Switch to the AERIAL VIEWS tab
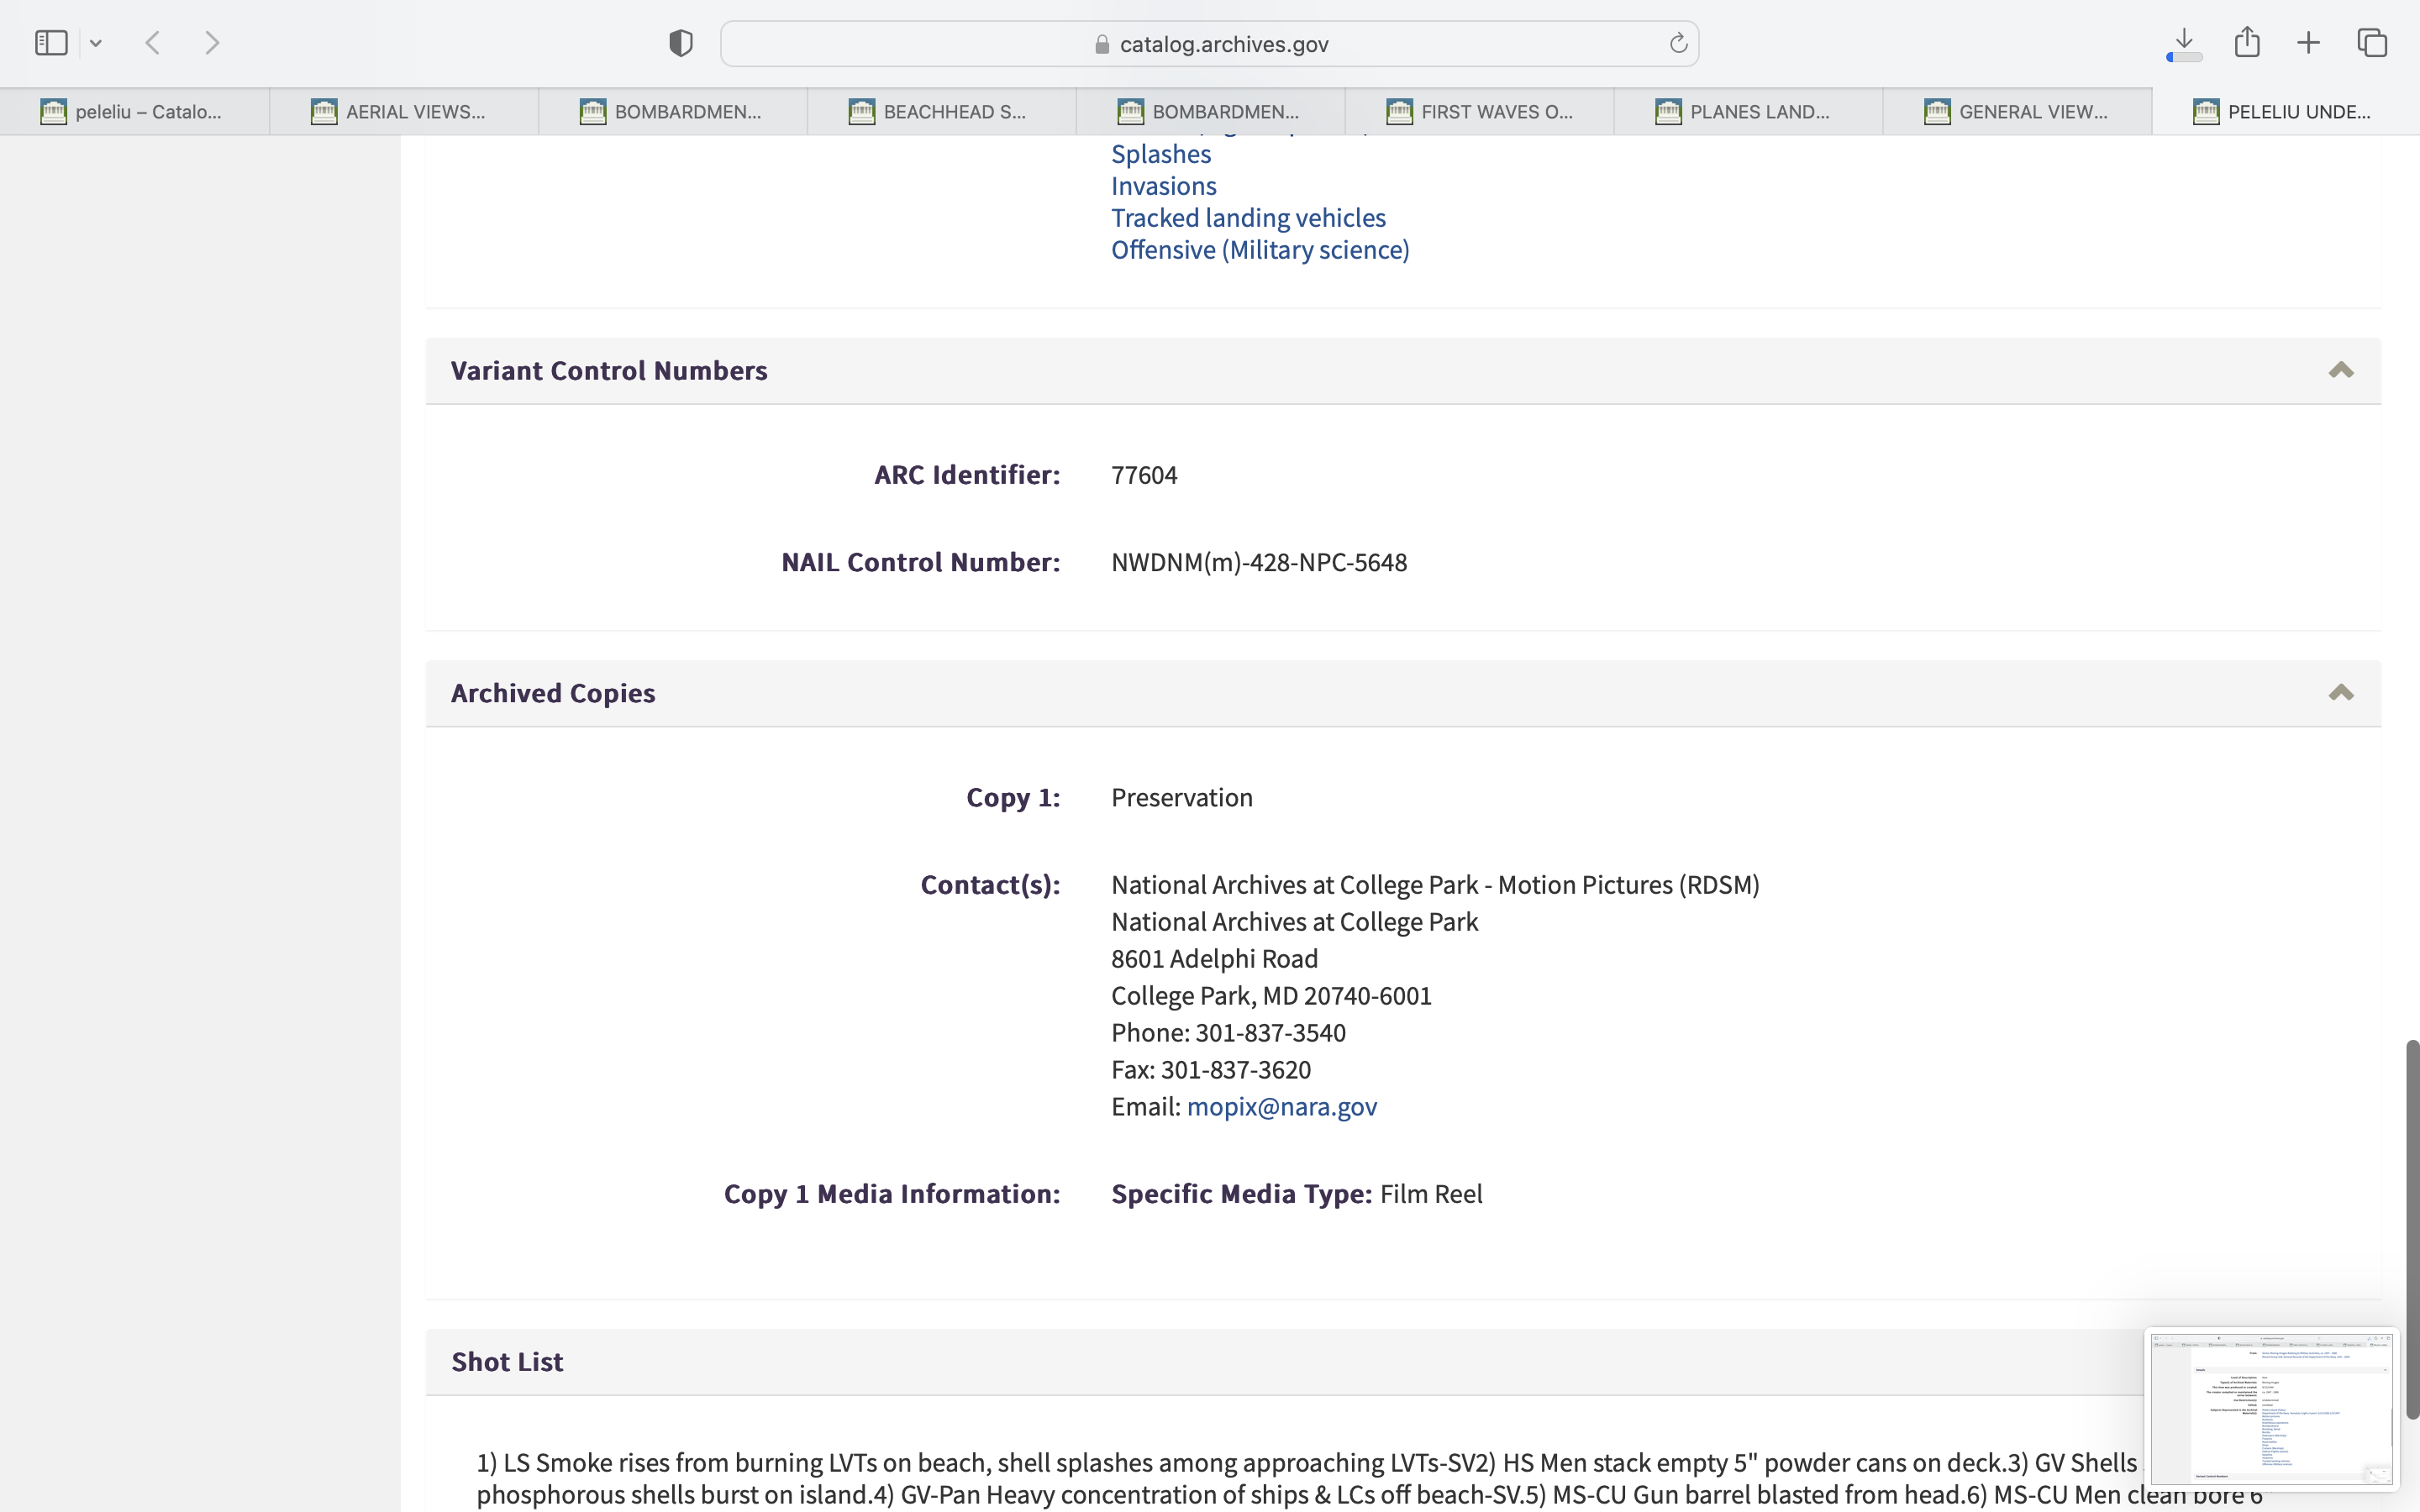The image size is (2420, 1512). coord(404,112)
